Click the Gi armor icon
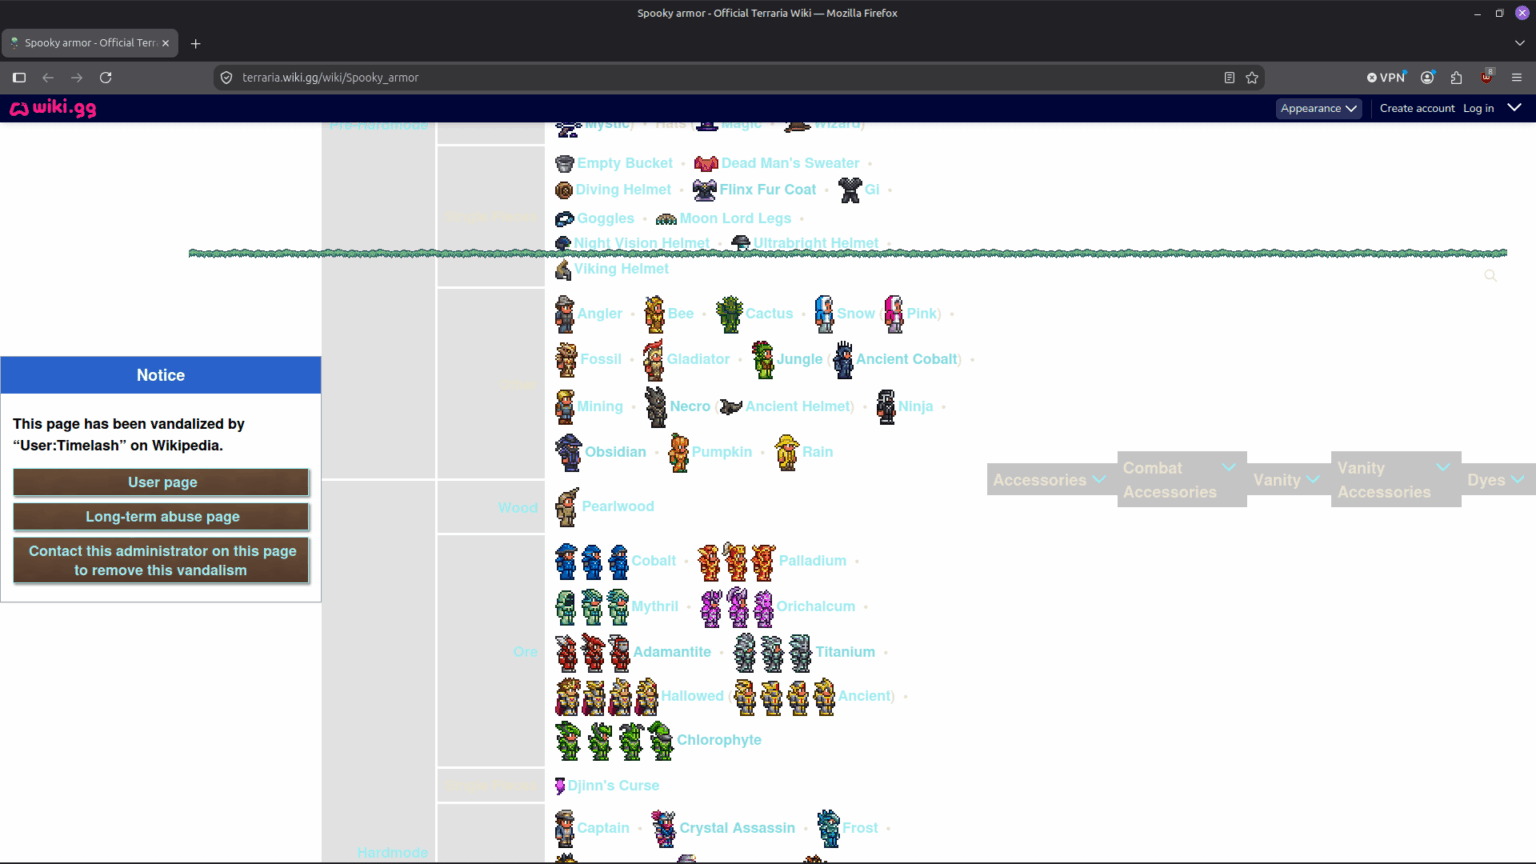Screen dimensions: 1536x864 pos(850,190)
